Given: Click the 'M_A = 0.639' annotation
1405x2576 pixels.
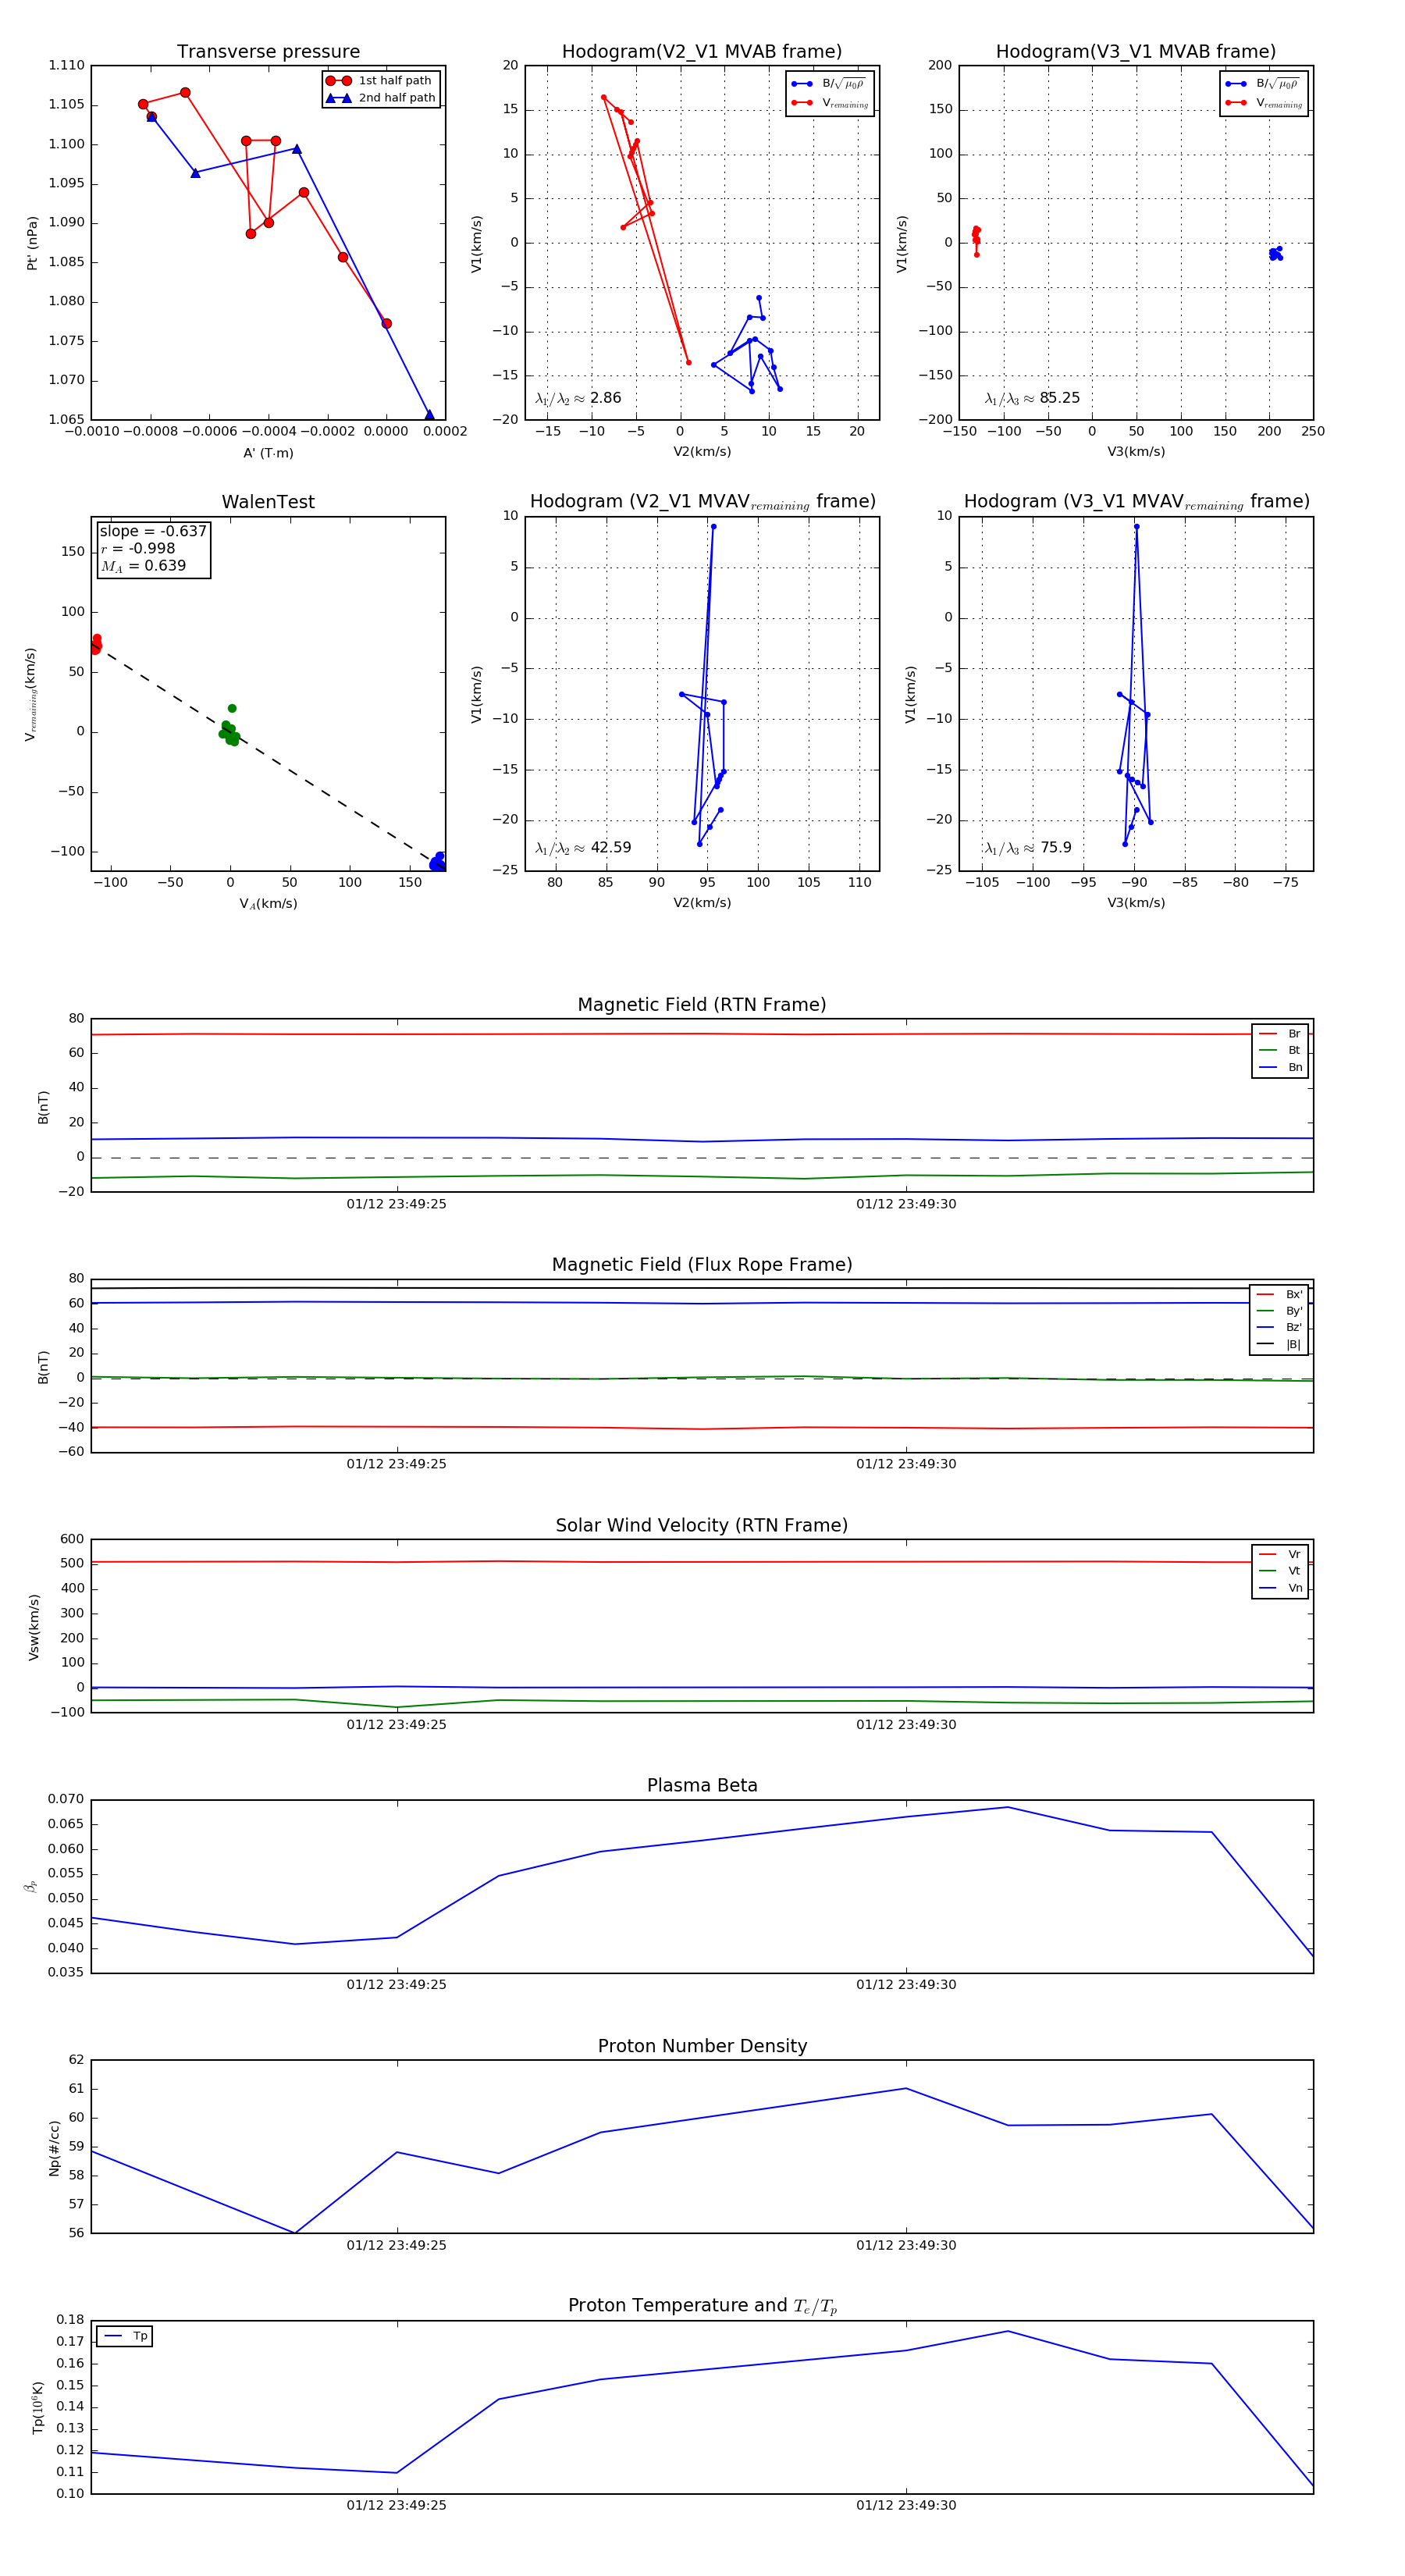Looking at the screenshot, I should point(143,566).
